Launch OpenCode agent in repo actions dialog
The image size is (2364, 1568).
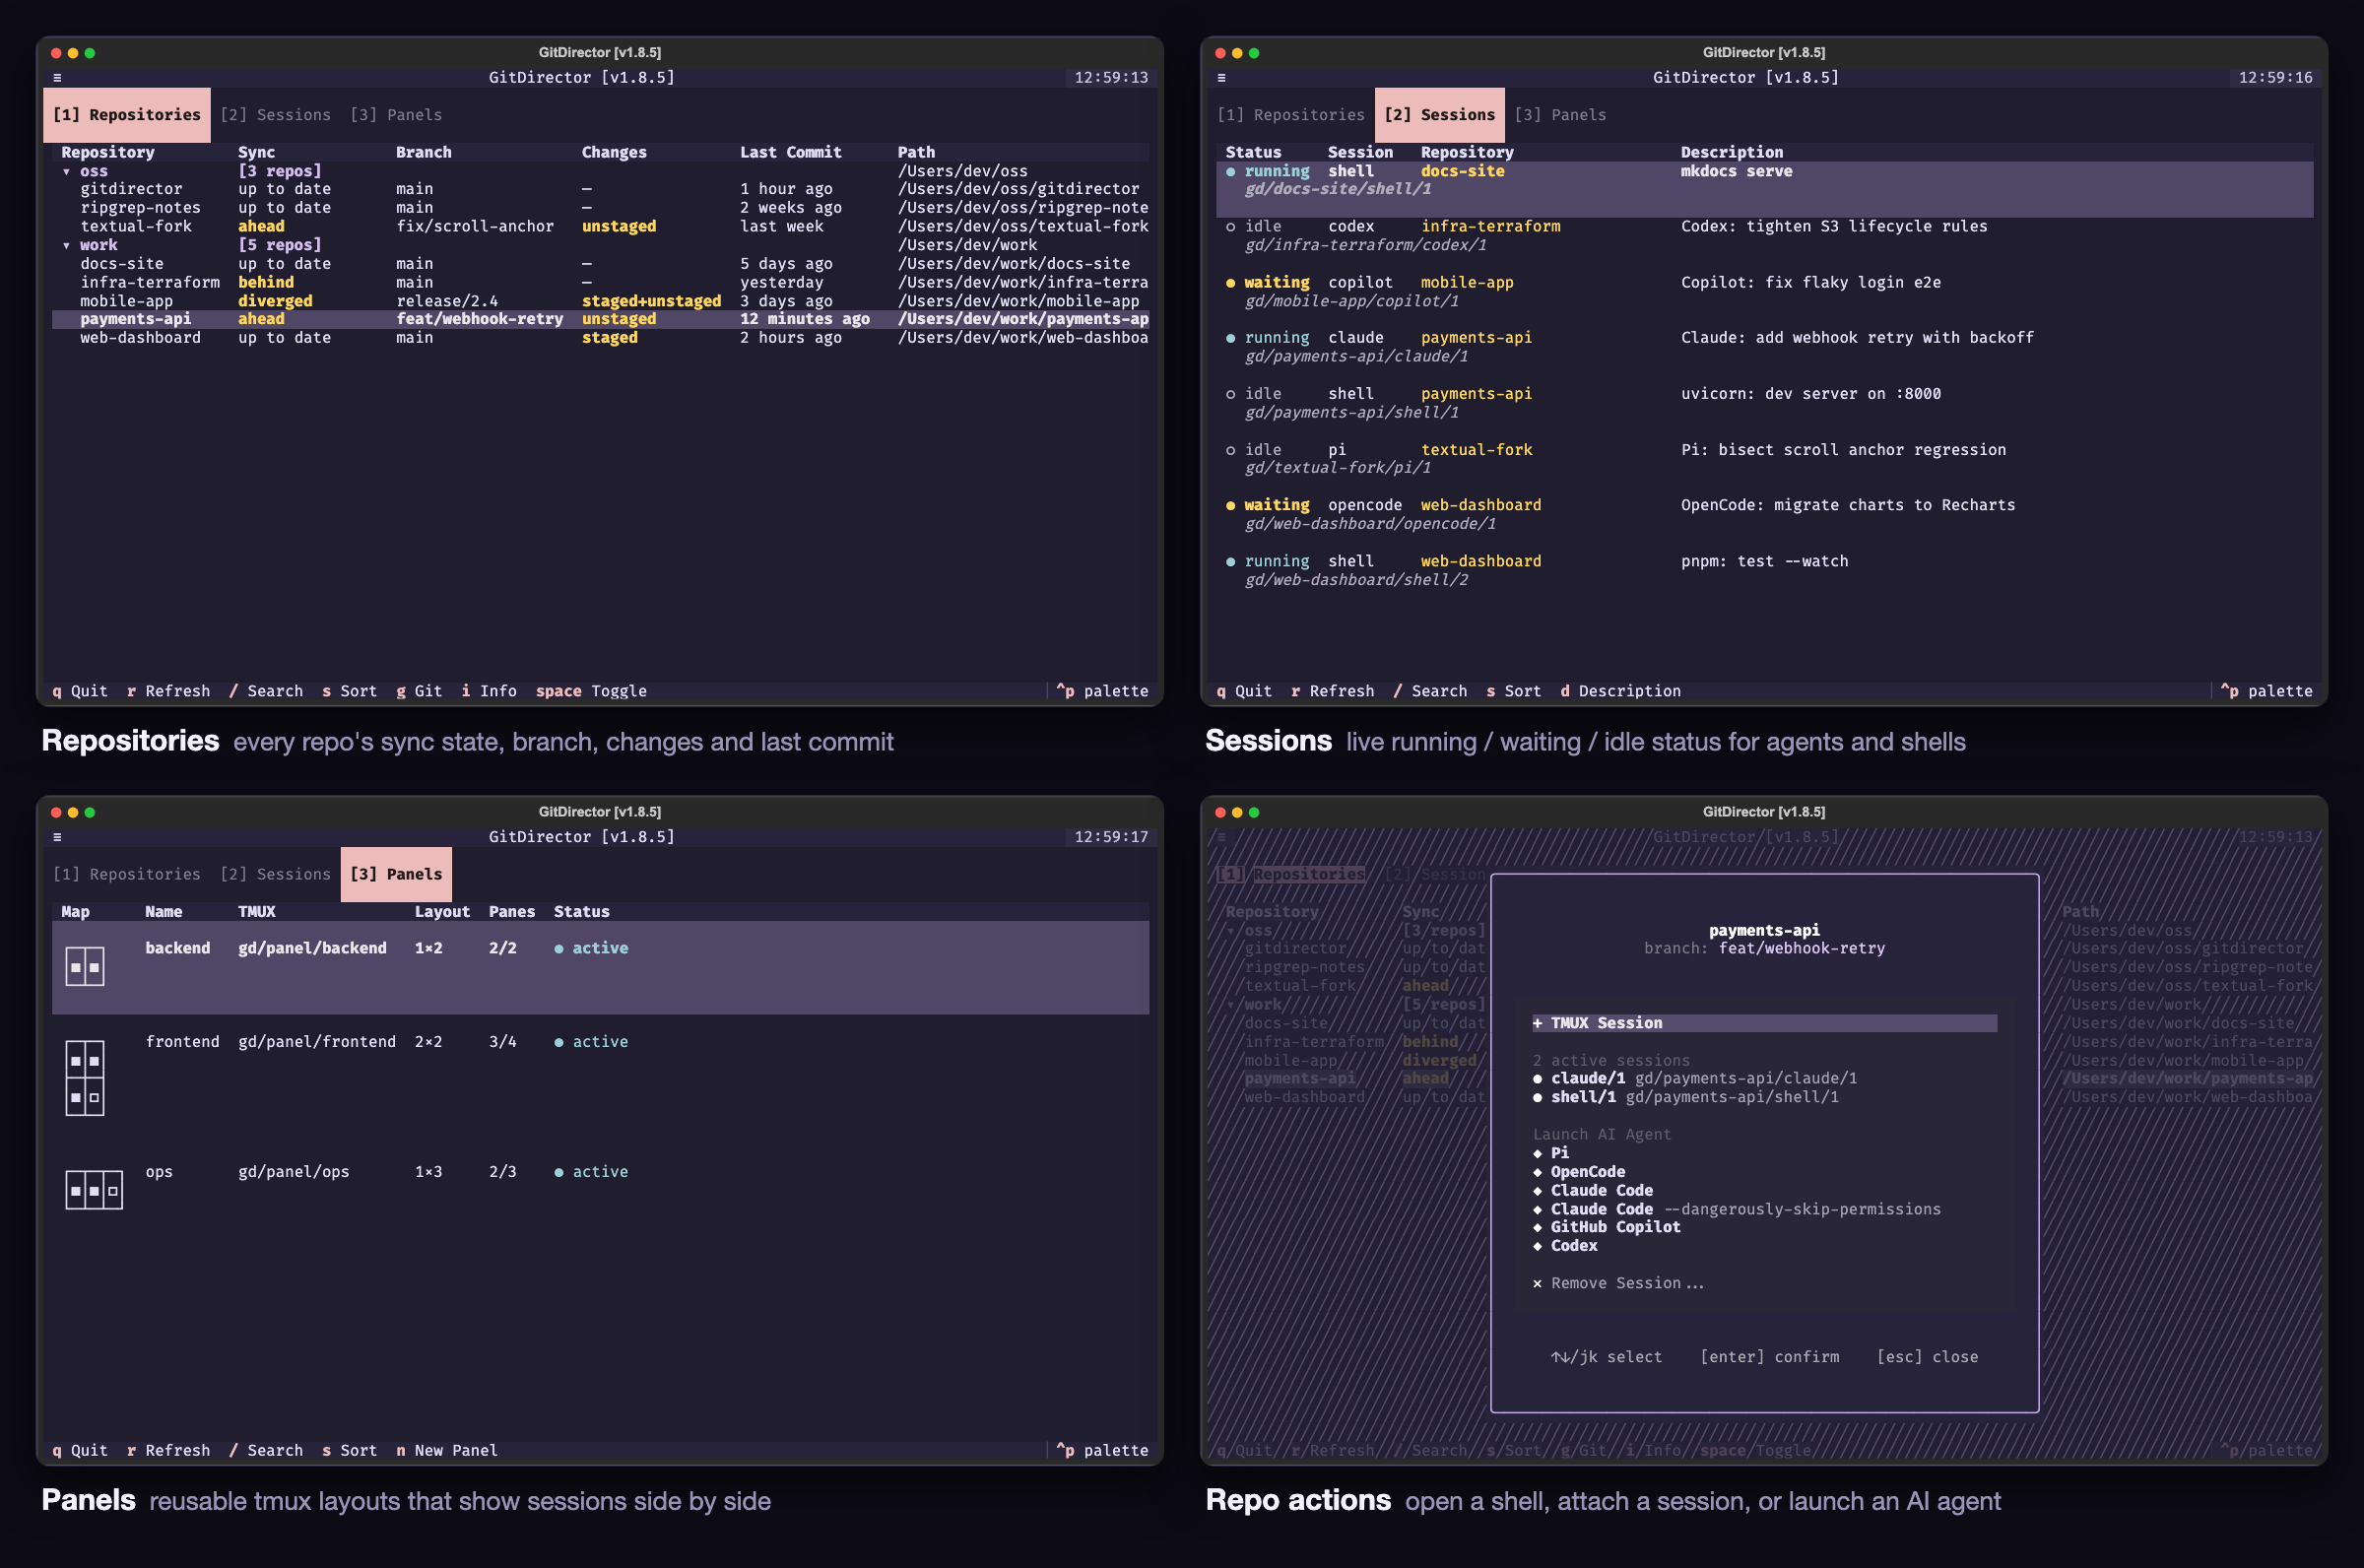point(1587,1172)
